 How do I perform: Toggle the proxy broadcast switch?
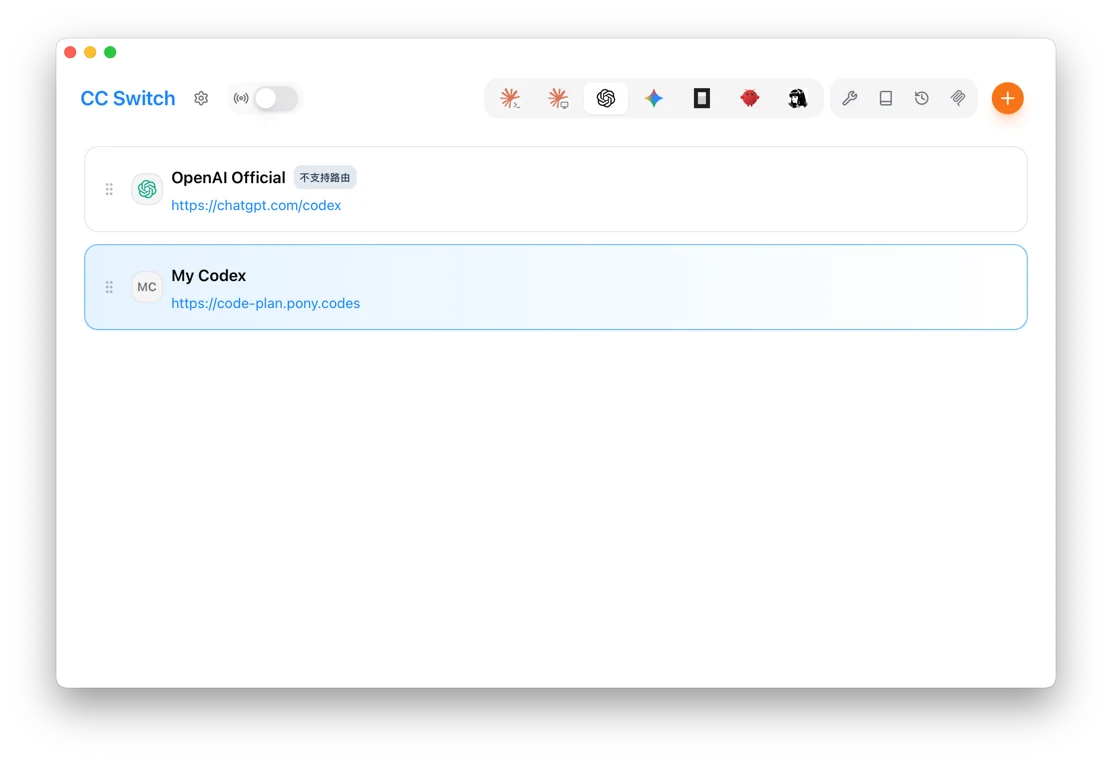(x=276, y=98)
